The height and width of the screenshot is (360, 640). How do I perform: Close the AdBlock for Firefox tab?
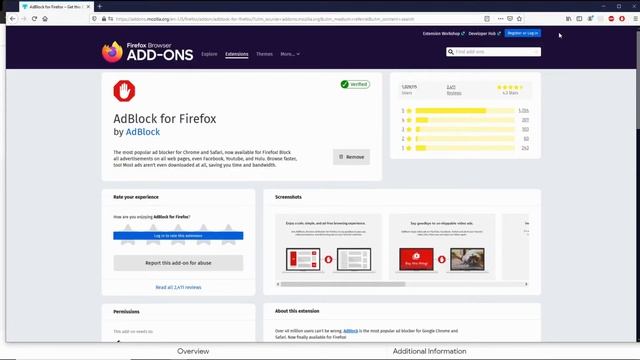88,7
